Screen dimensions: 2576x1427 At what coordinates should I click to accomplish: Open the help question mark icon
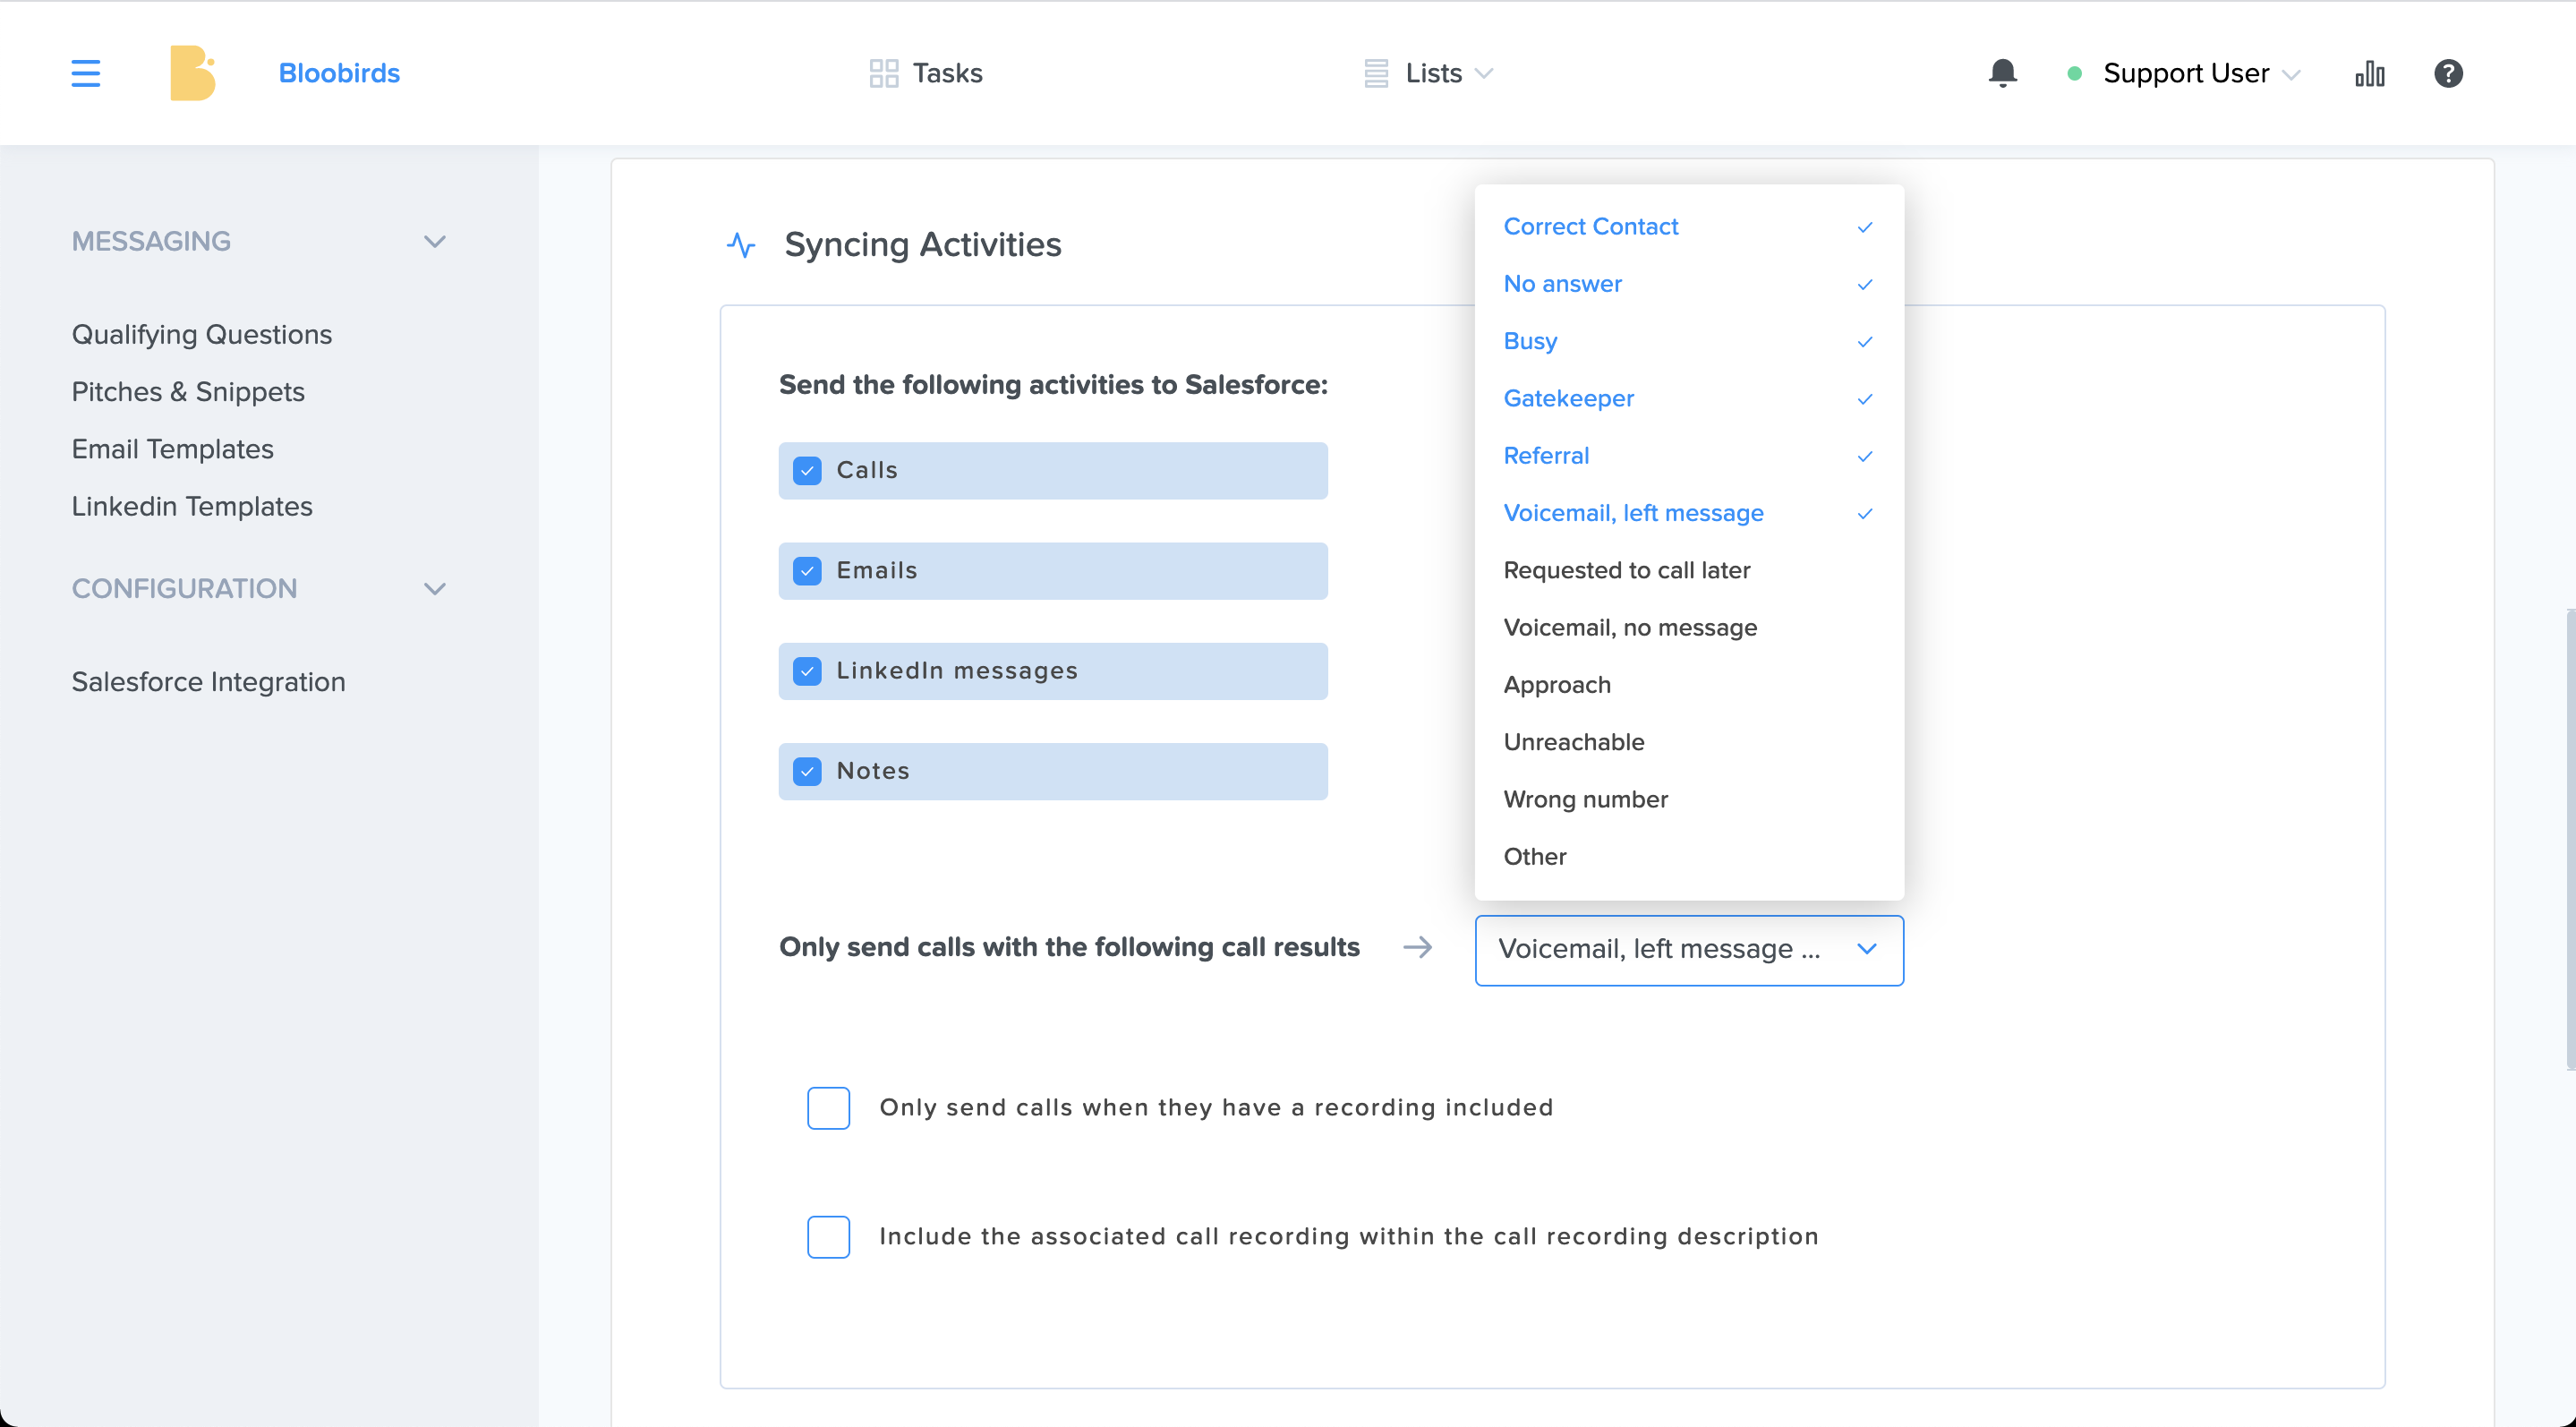[x=2448, y=73]
